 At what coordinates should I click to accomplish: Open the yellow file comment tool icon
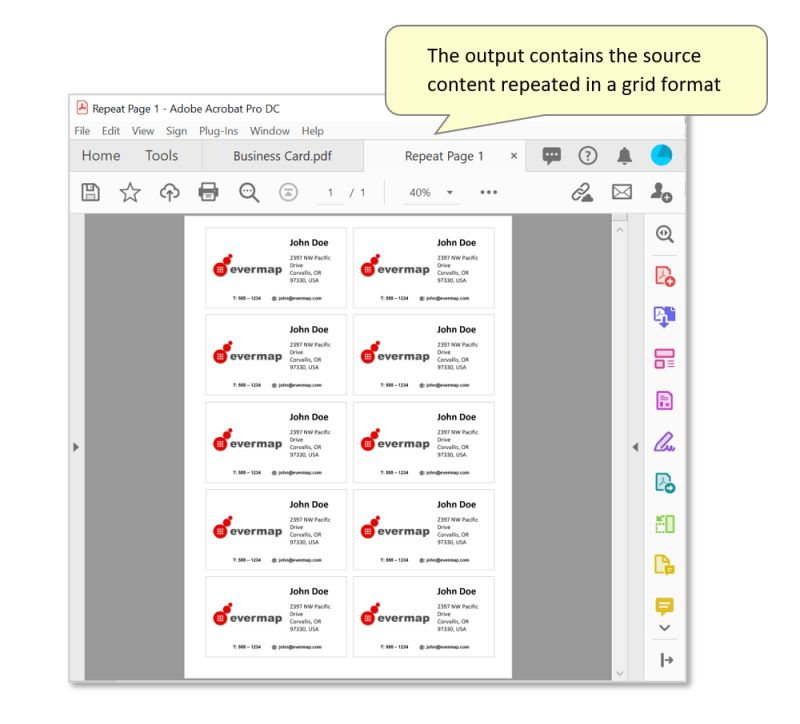click(x=664, y=565)
